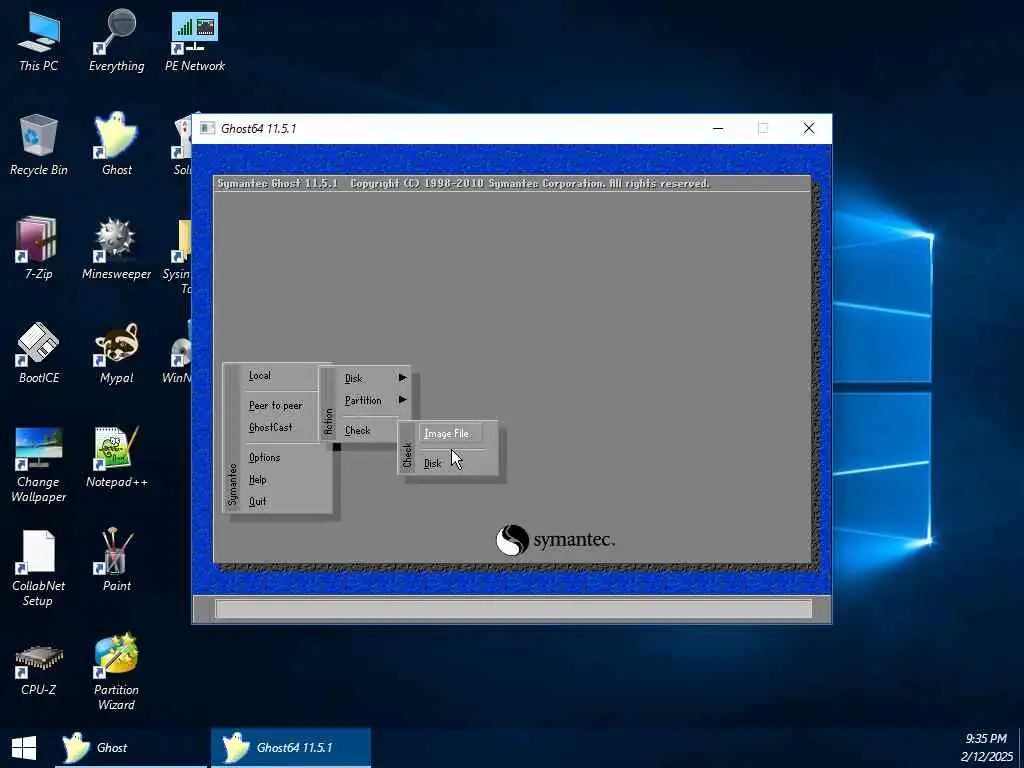Select the Paint desktop icon
Image resolution: width=1024 pixels, height=768 pixels.
click(x=117, y=561)
